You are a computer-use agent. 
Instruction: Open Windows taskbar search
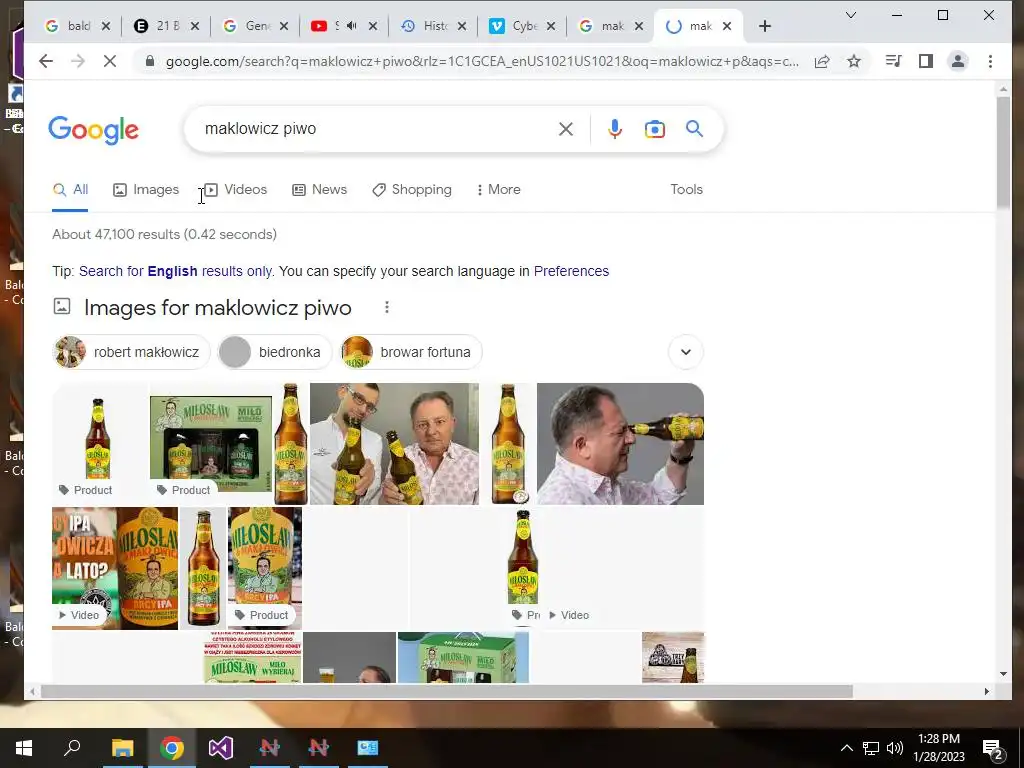click(72, 747)
